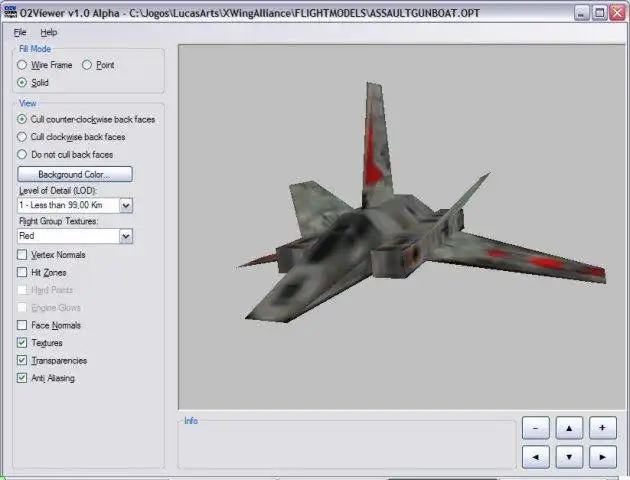Viewport: 630px width, 480px height.
Task: Minimize the O2Viewer window
Action: [581, 13]
